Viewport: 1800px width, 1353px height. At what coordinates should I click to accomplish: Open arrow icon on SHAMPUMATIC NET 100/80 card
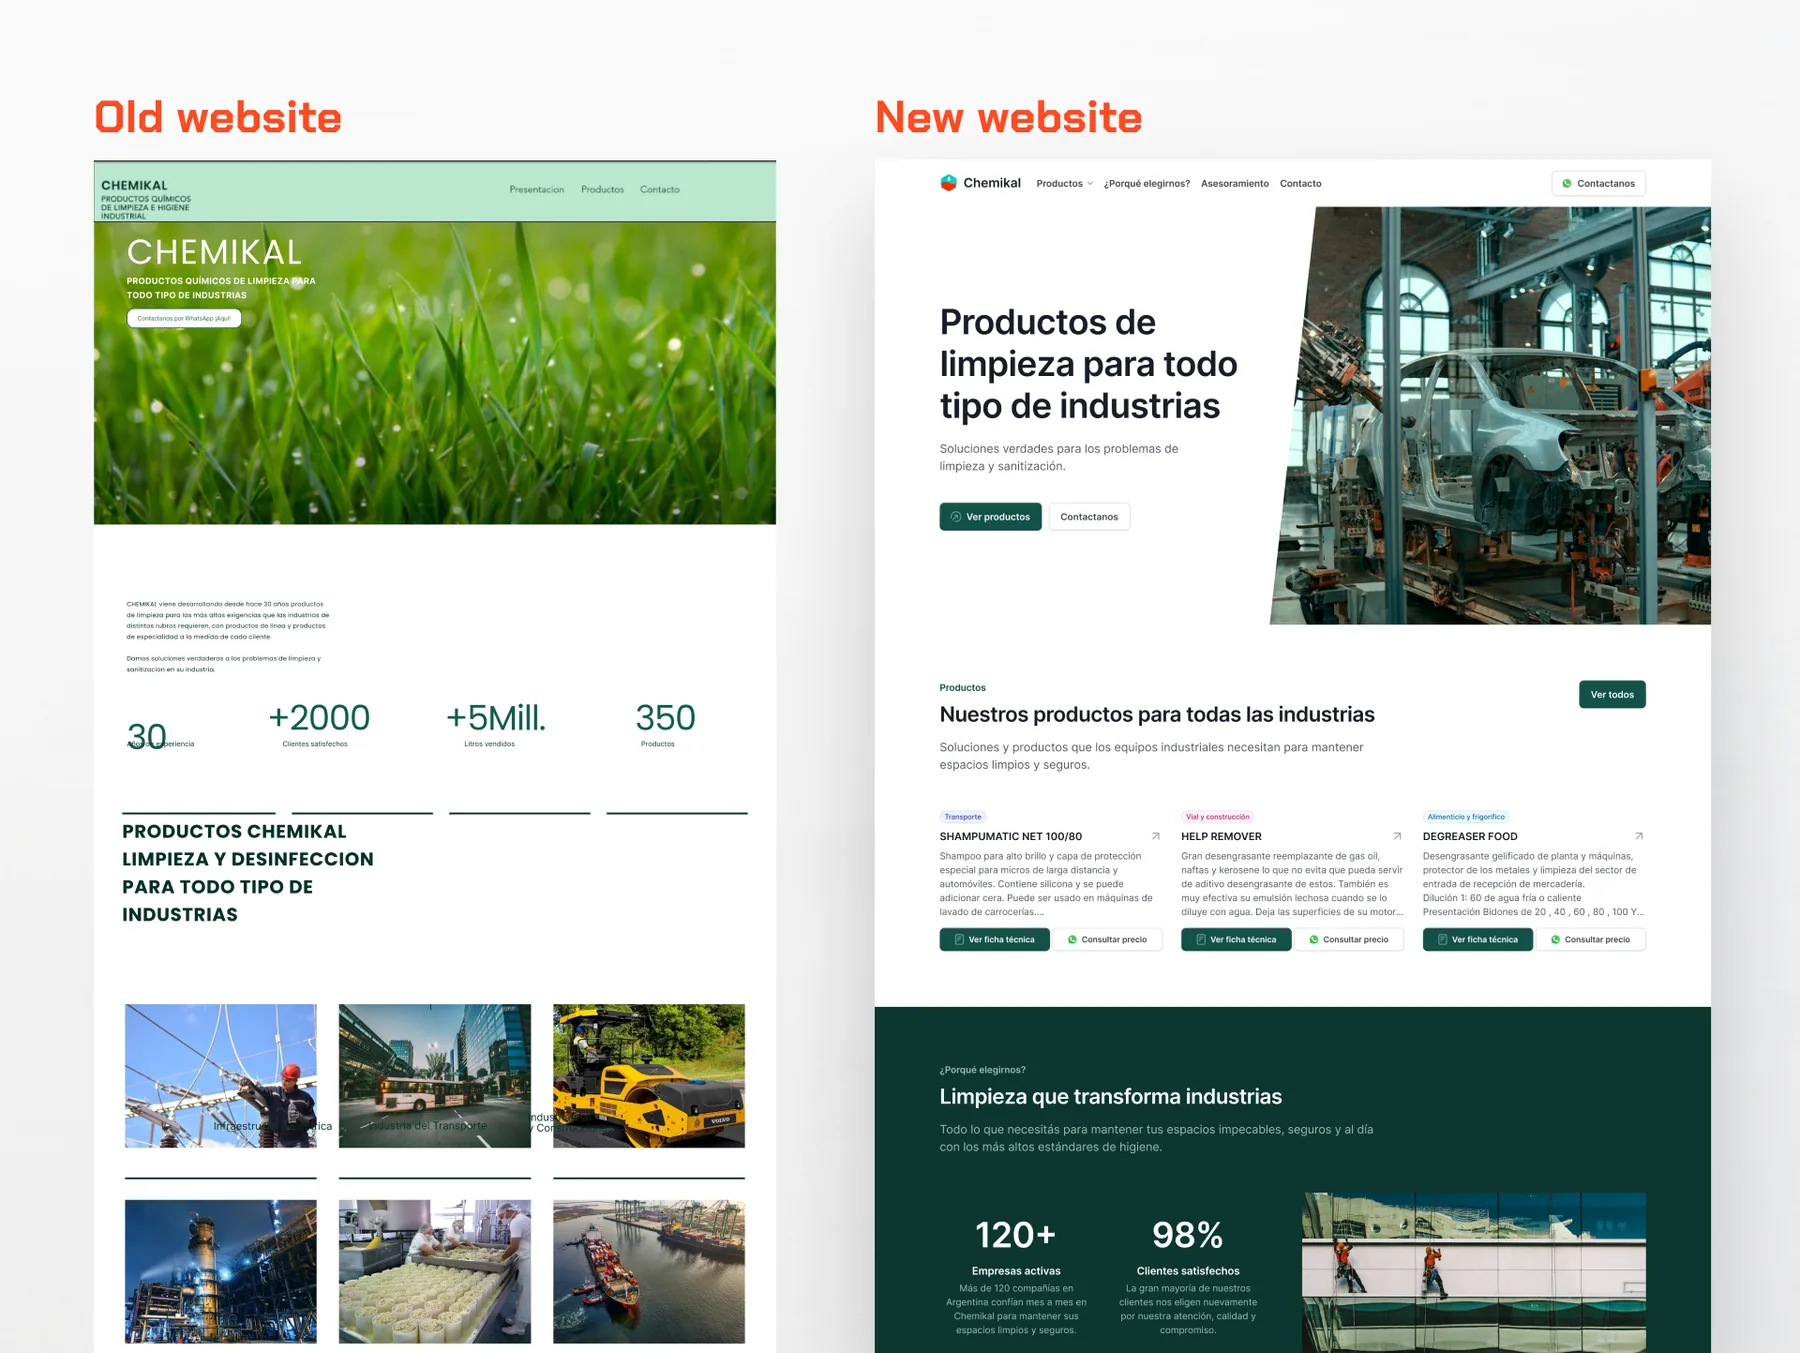coord(1155,836)
